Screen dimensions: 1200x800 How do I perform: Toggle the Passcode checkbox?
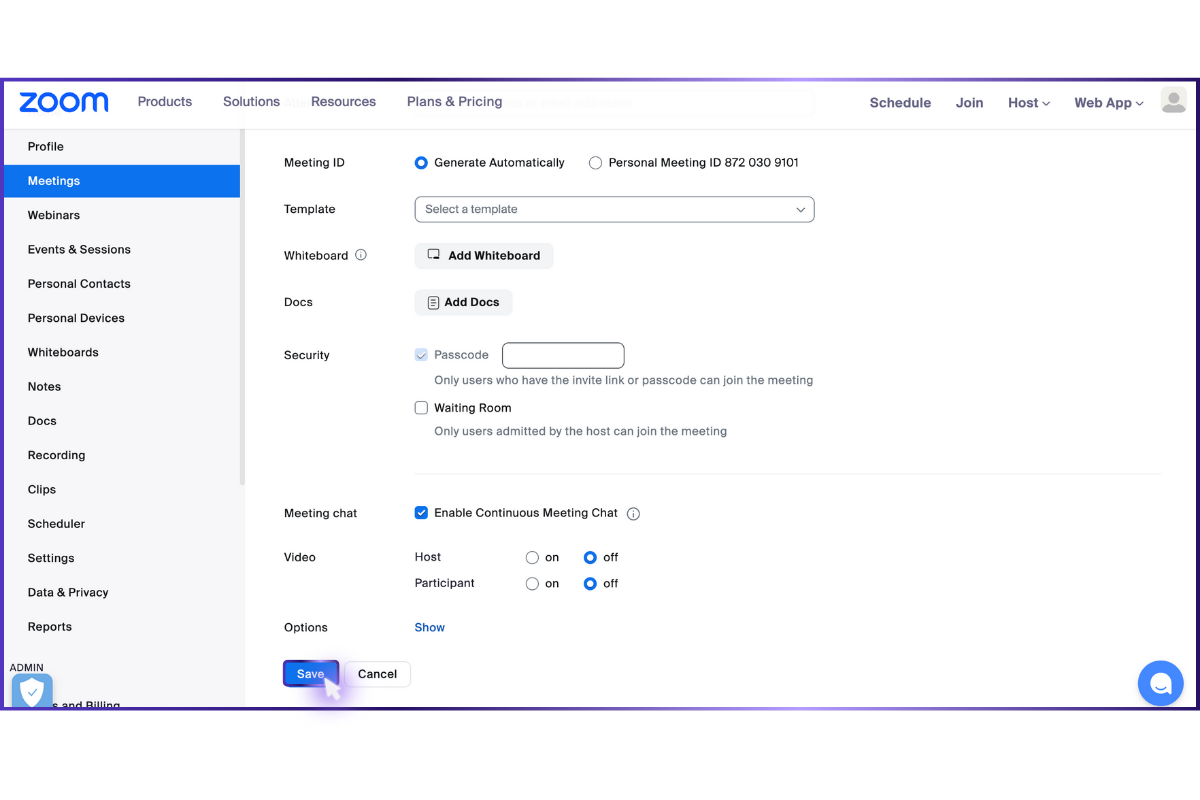(x=421, y=355)
